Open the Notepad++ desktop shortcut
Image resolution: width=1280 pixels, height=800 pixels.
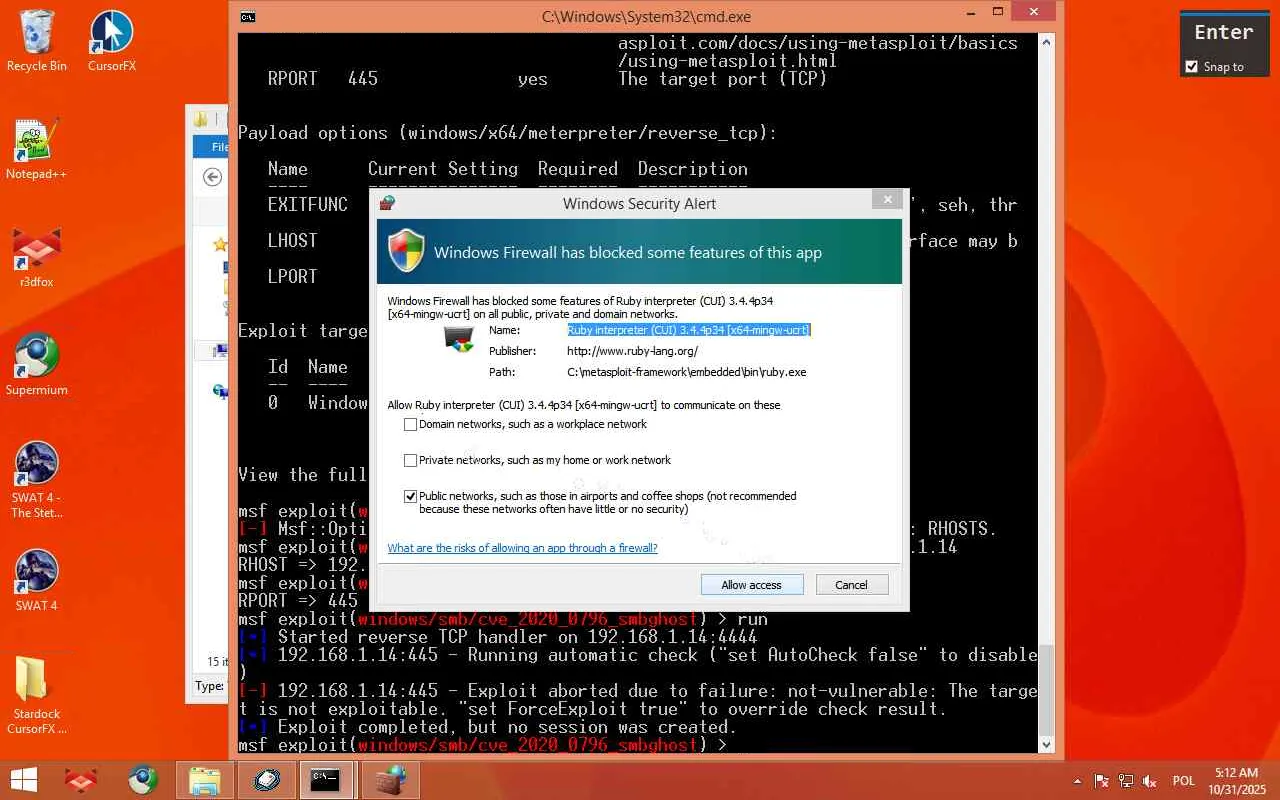(37, 148)
